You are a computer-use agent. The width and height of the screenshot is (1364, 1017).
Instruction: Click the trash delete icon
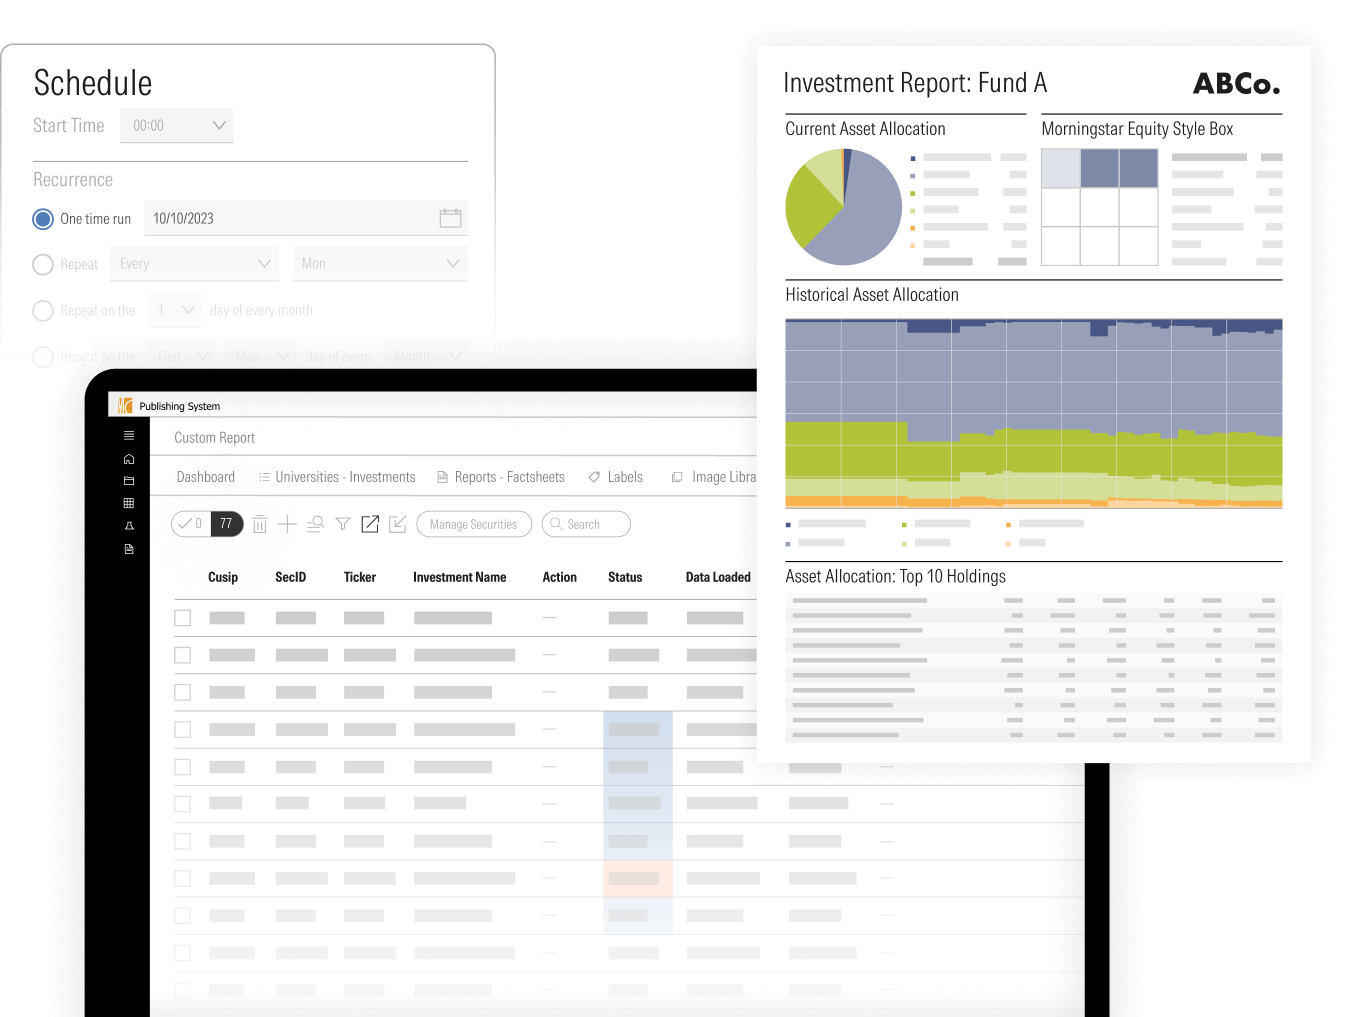[260, 524]
